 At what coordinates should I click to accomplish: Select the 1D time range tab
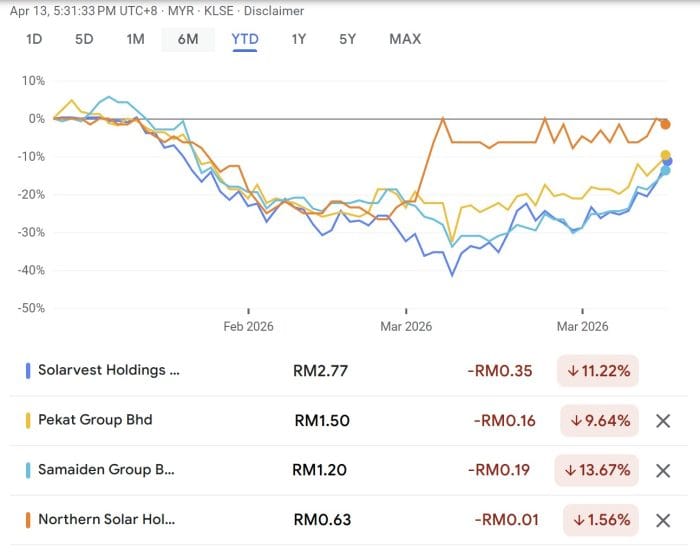[x=34, y=39]
